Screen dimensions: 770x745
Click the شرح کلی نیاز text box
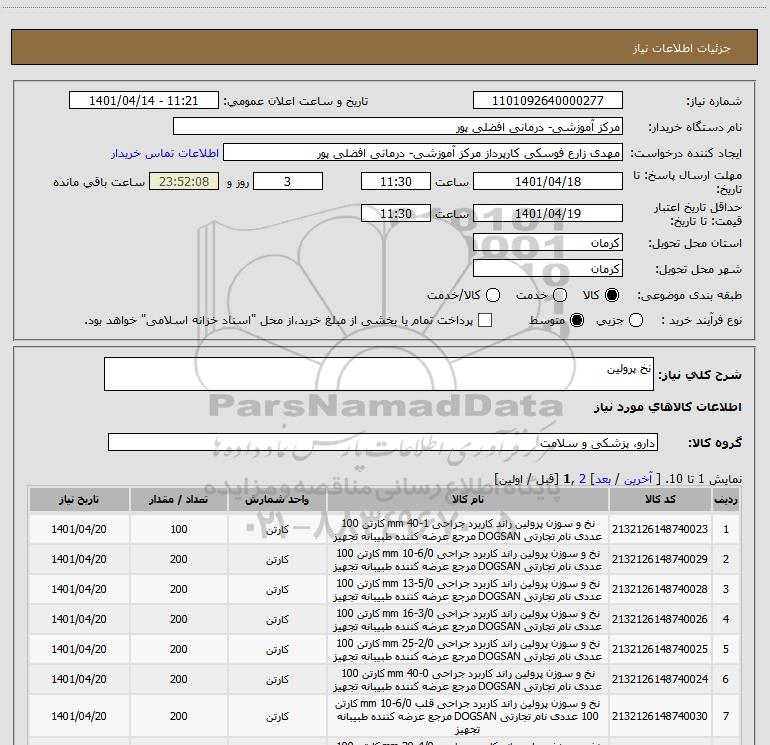pos(379,374)
